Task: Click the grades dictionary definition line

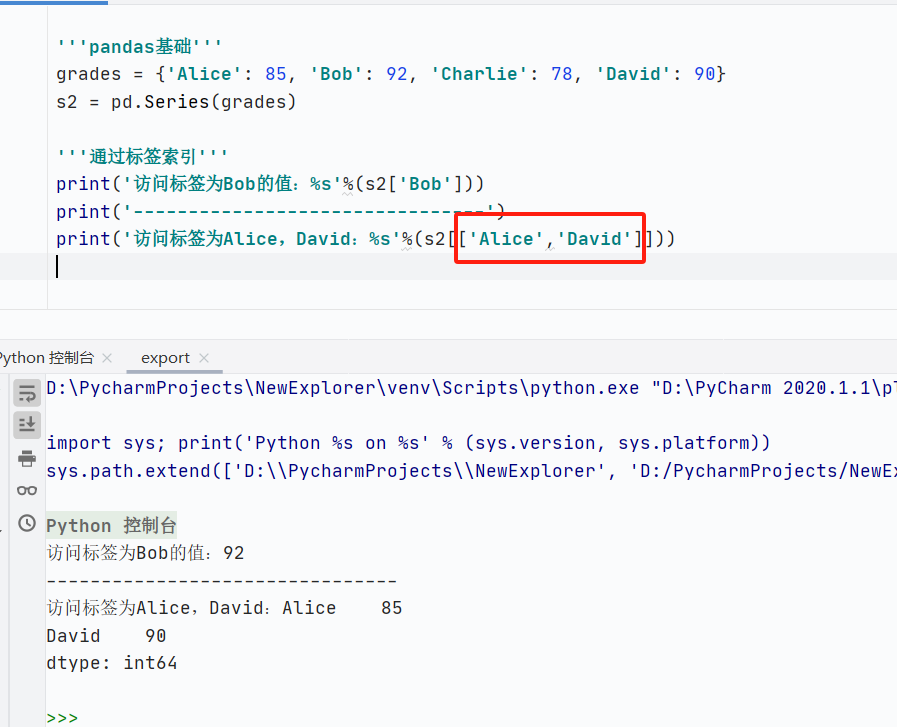Action: (391, 74)
